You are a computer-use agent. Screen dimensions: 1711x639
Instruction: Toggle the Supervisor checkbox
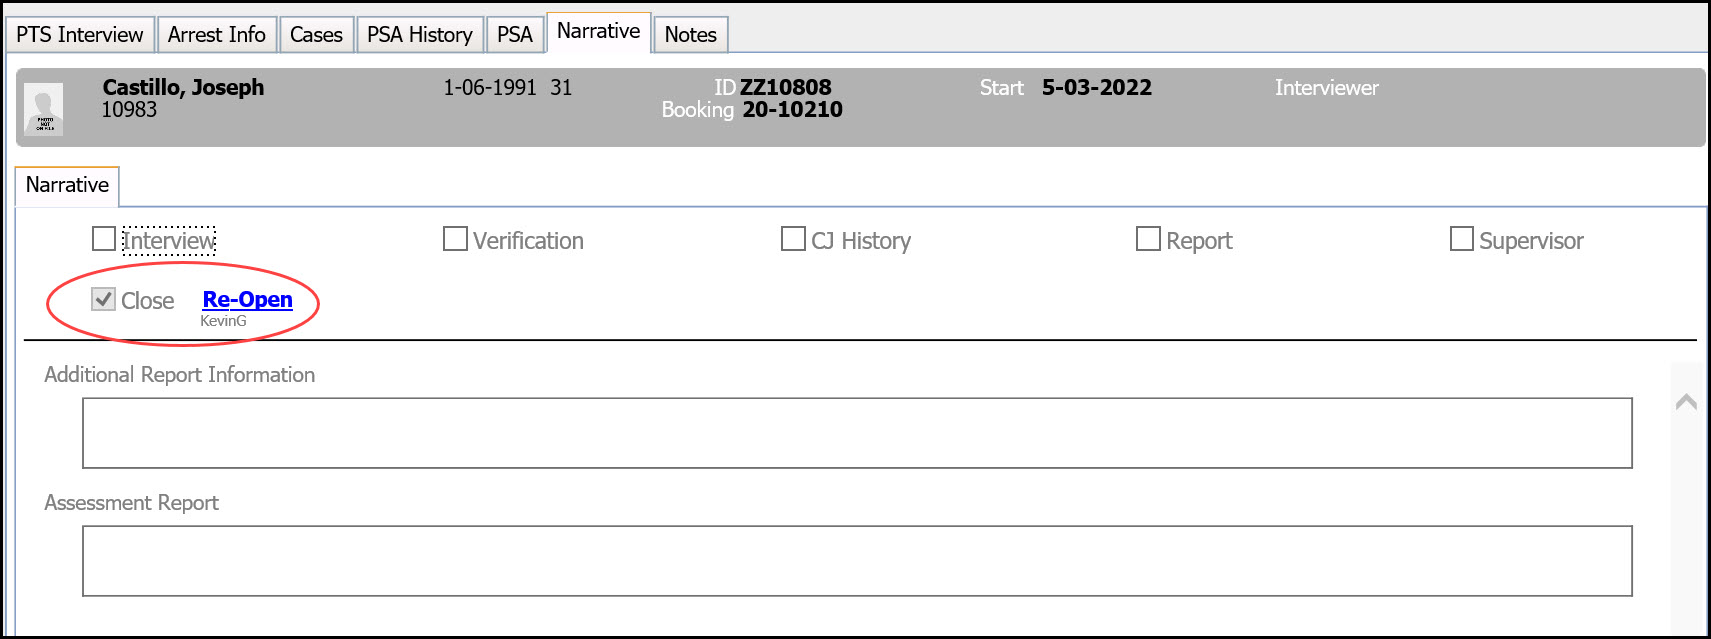[1462, 239]
